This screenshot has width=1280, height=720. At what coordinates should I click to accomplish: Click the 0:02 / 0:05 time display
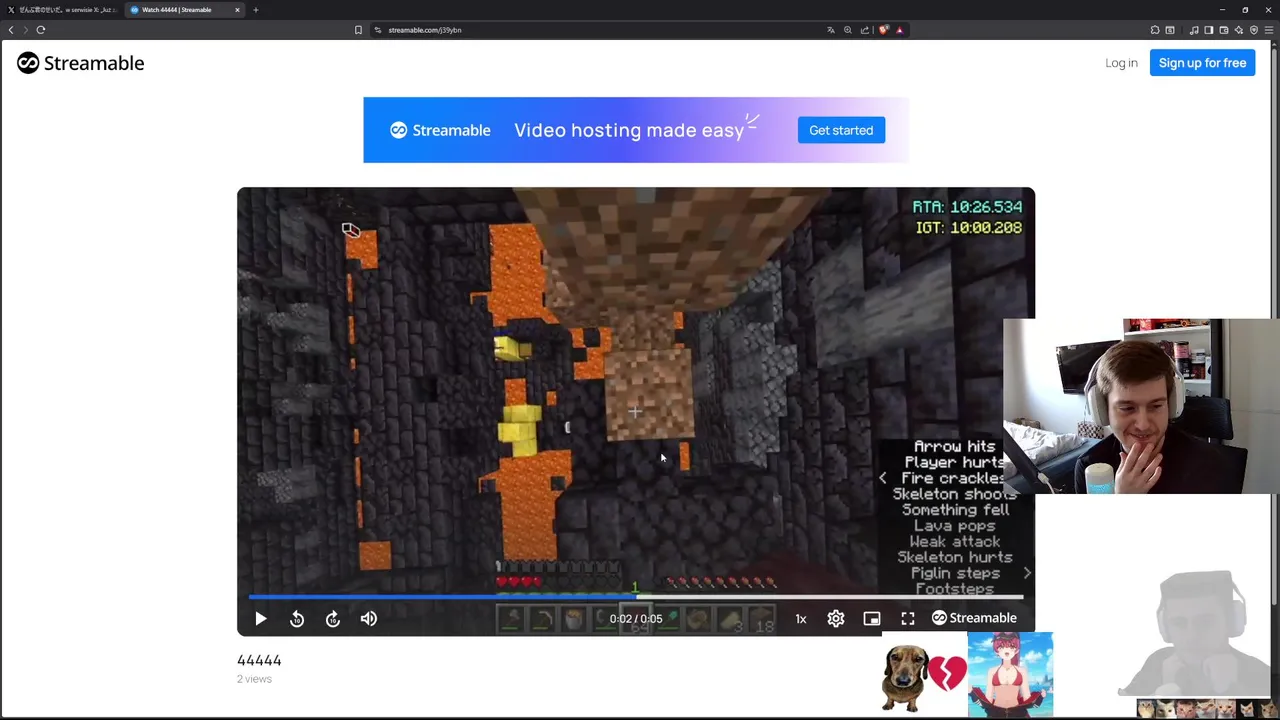coord(636,619)
